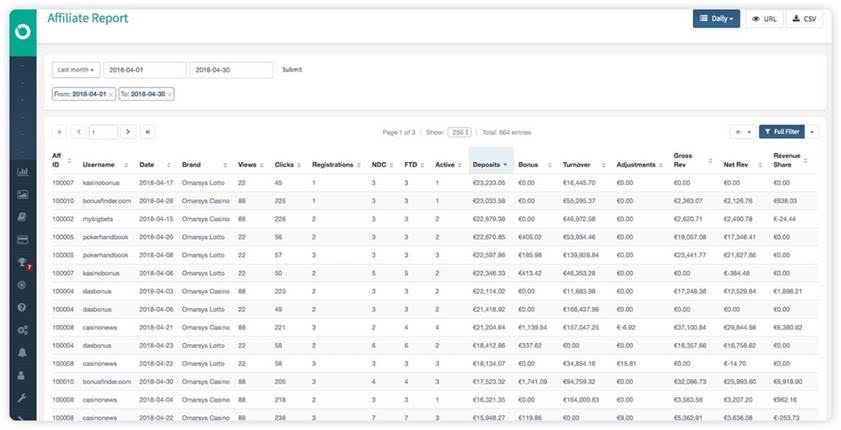Open the credit card payments sidebar icon
This screenshot has width=841, height=430.
[23, 240]
